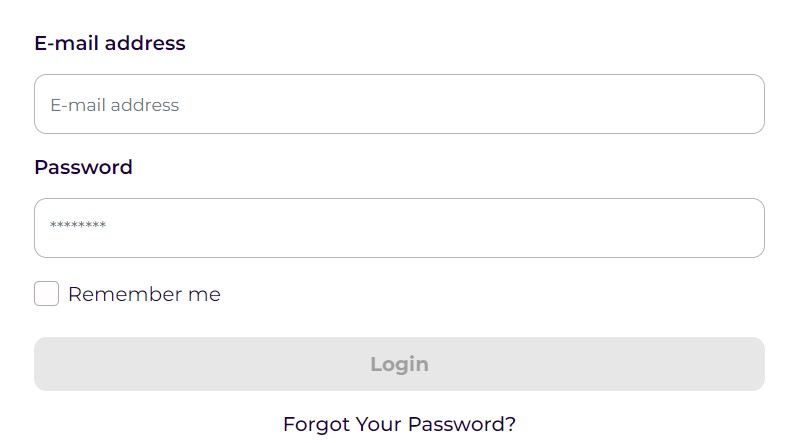Select the field showing asterisks placeholder

pyautogui.click(x=399, y=228)
